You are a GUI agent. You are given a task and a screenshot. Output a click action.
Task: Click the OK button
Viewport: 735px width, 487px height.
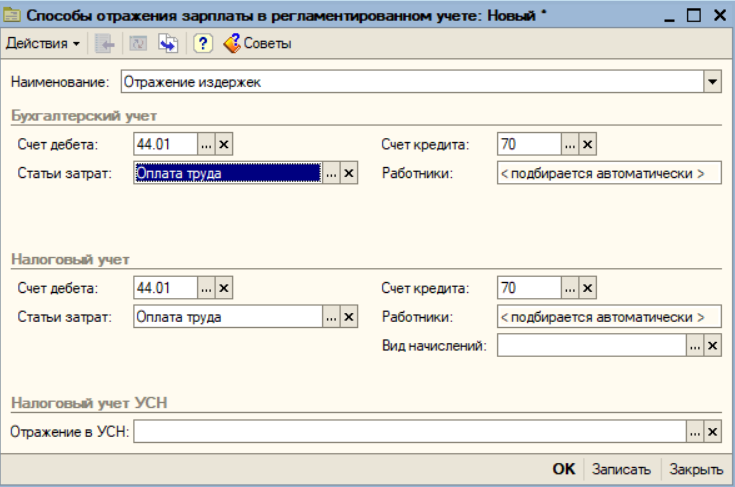pos(563,469)
